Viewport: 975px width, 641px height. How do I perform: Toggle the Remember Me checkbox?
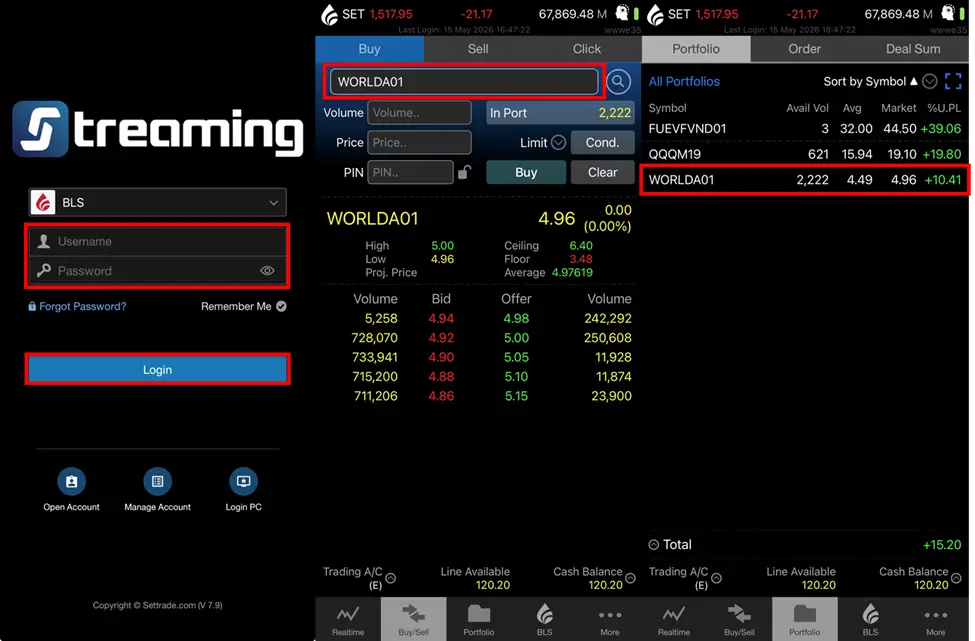[x=281, y=306]
